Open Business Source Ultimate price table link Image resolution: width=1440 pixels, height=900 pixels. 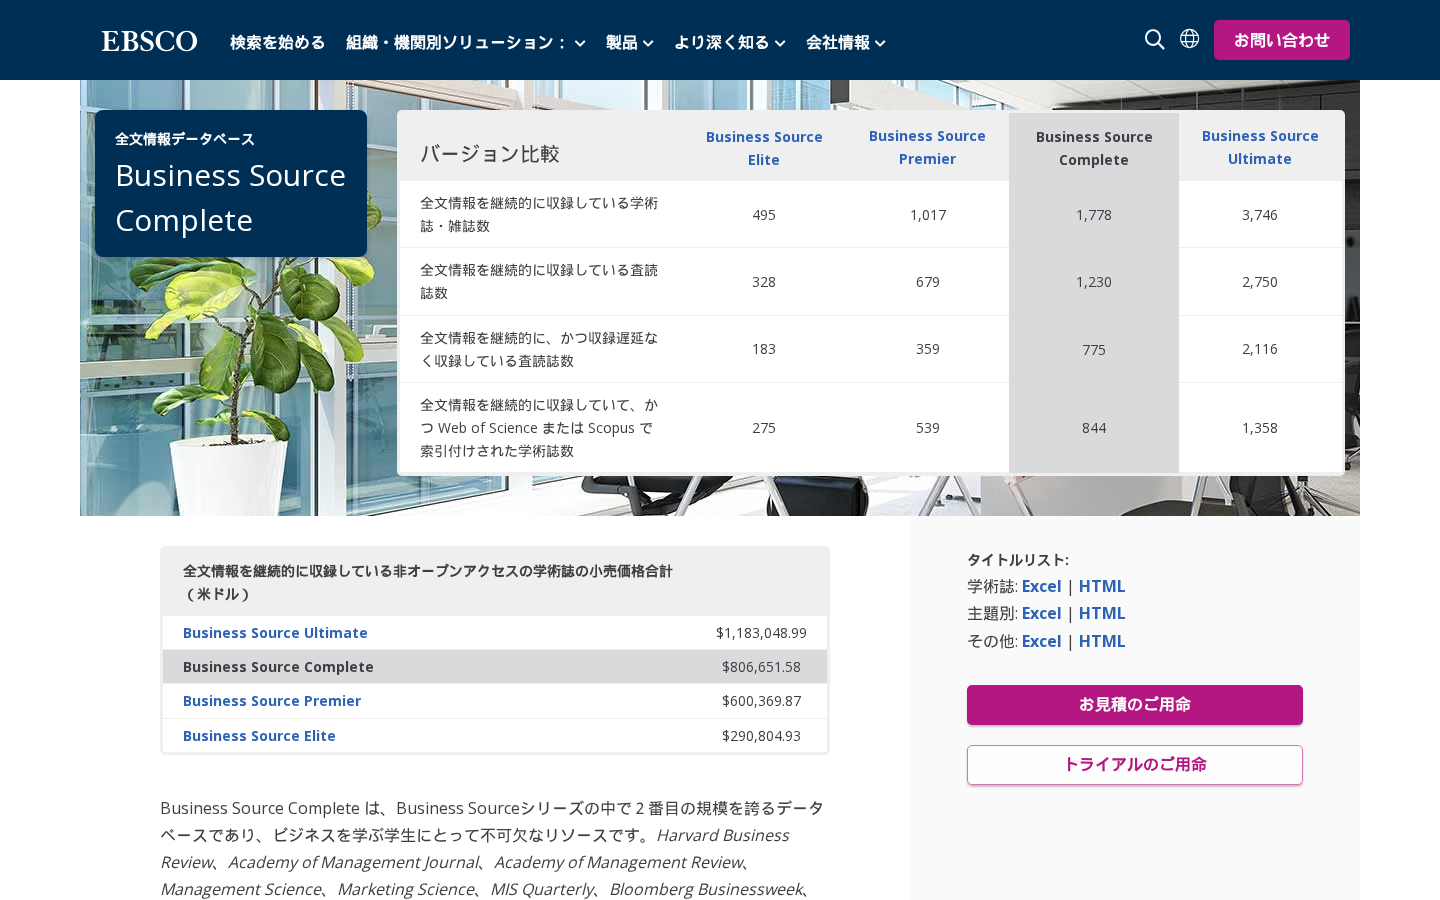coord(275,633)
